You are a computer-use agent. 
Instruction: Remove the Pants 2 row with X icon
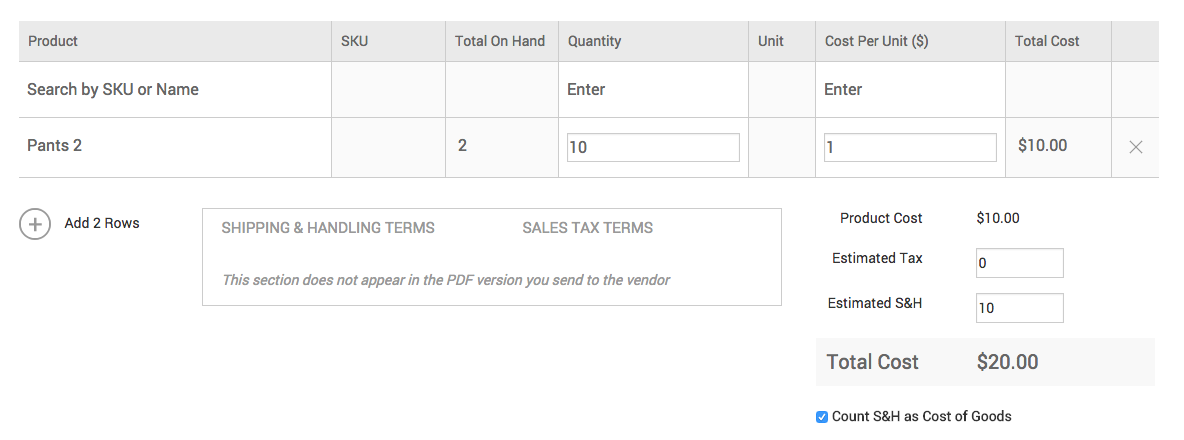point(1135,147)
